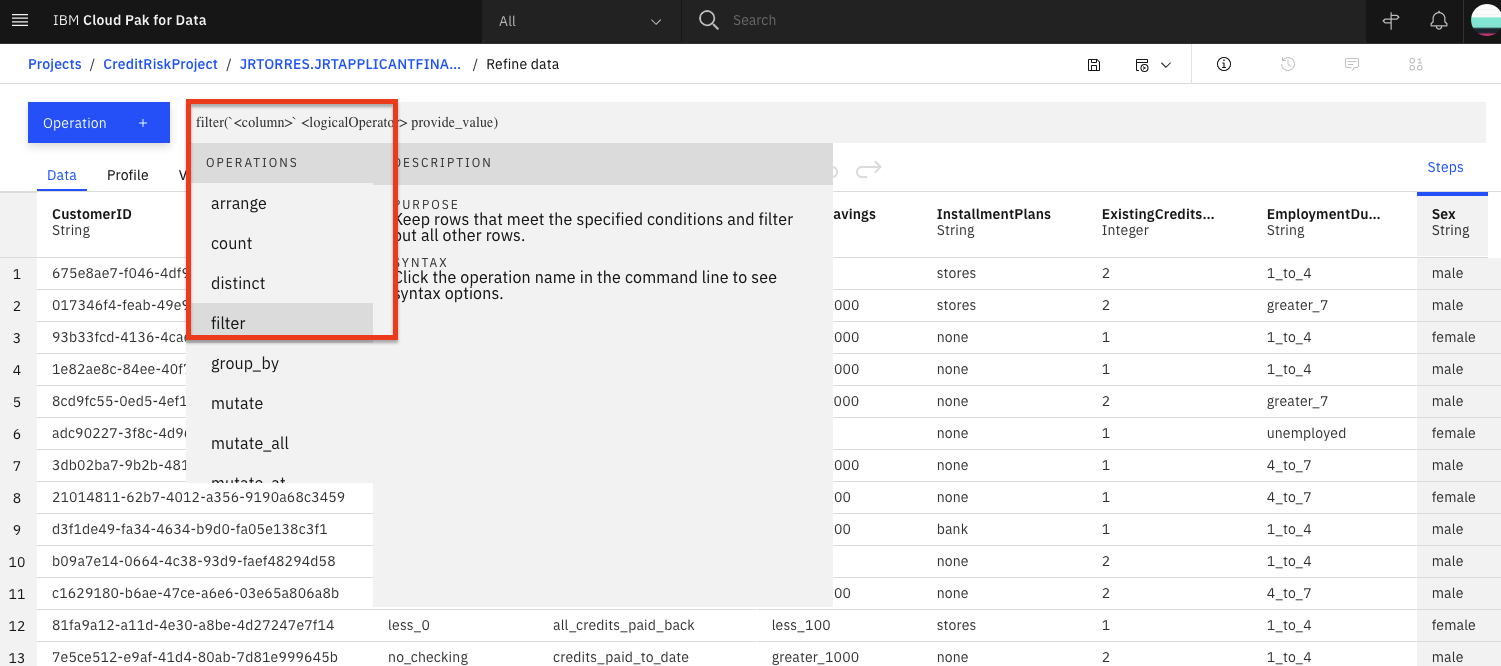Viewport: 1501px width, 666px height.
Task: Expand the All search scope dropdown
Action: coord(580,21)
